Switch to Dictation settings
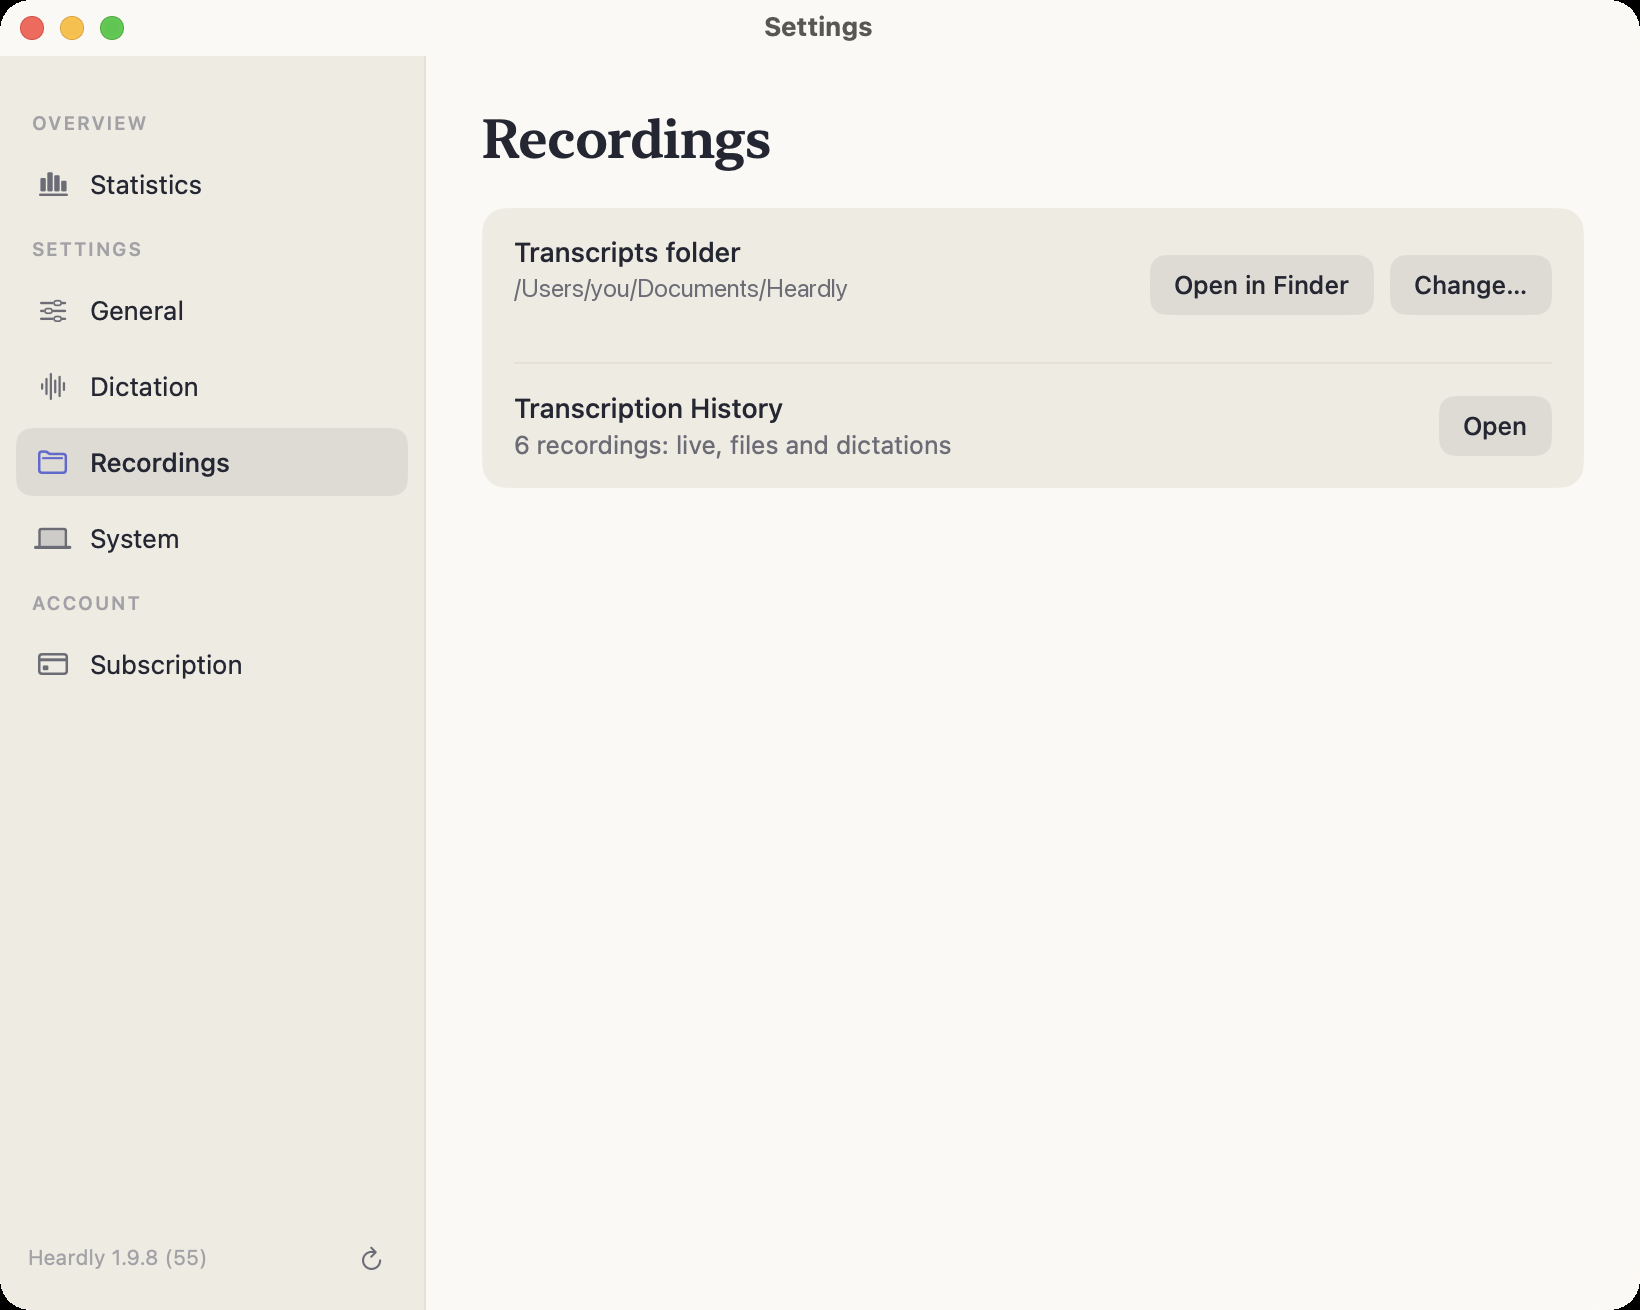The image size is (1640, 1310). pos(212,387)
